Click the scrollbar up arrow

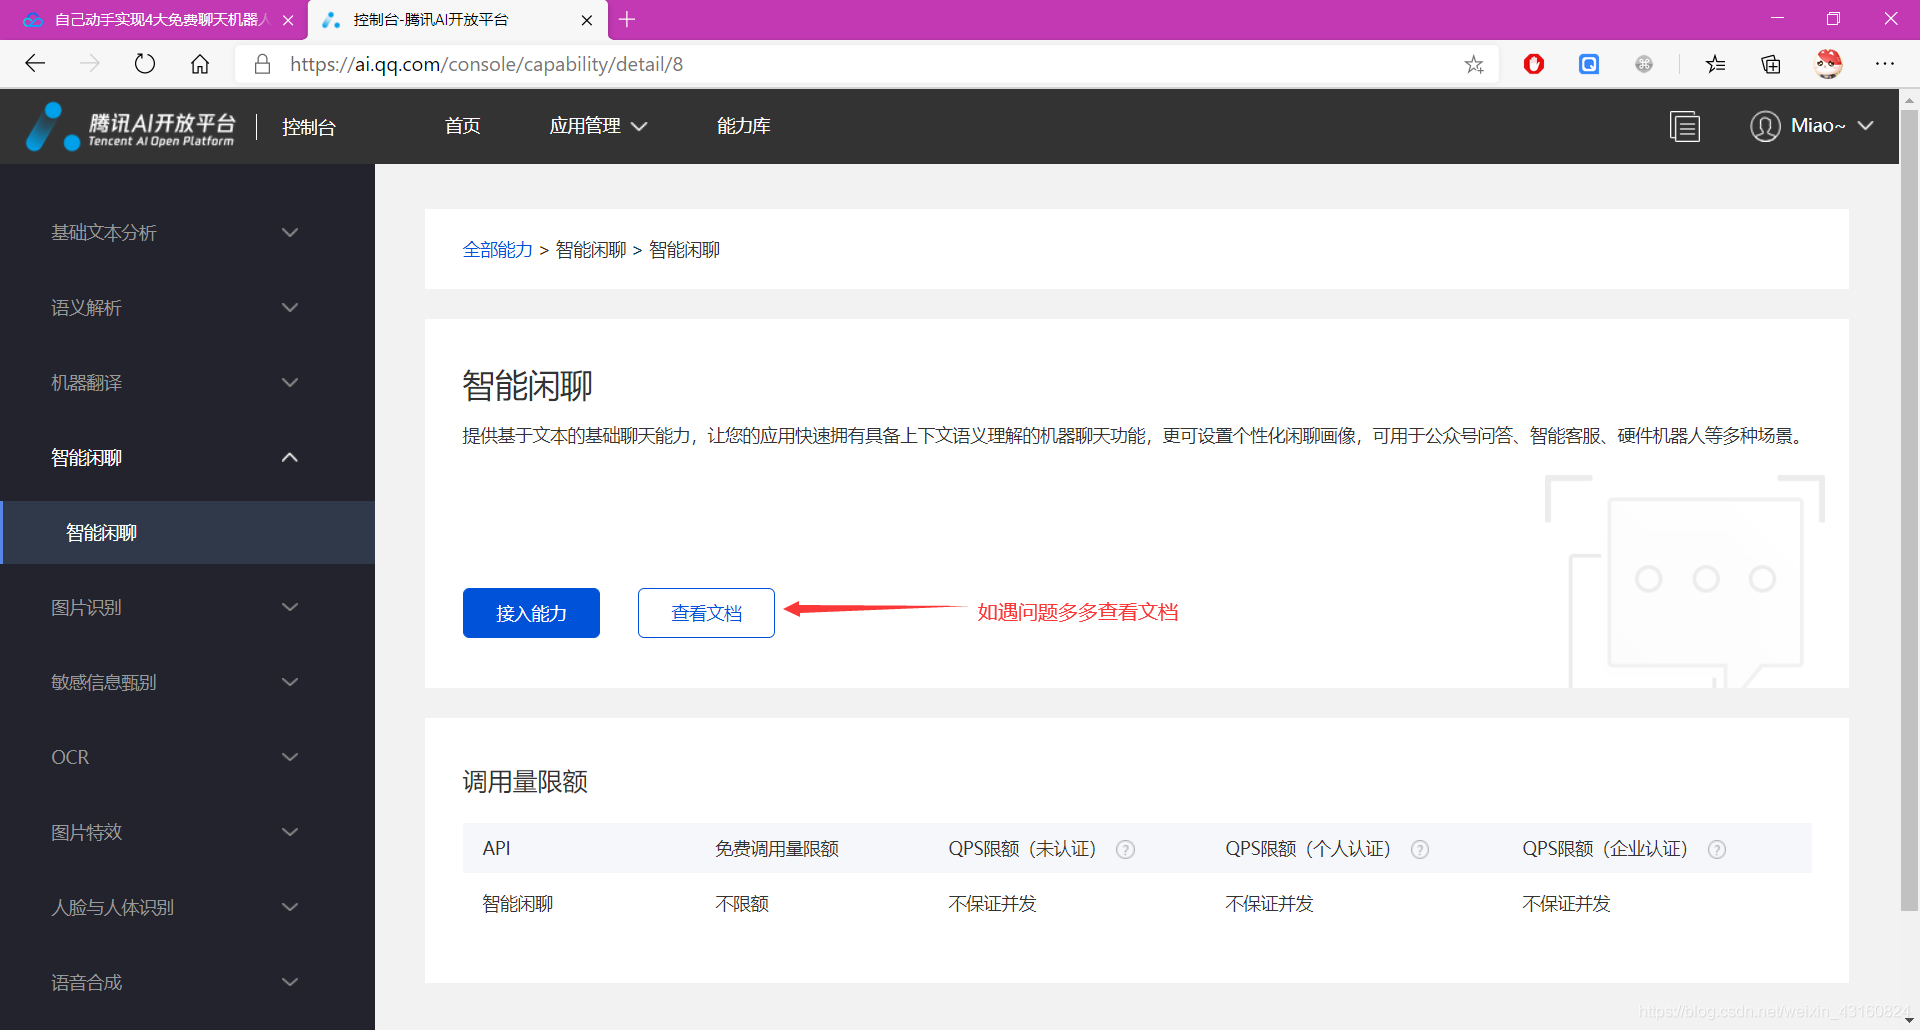coord(1909,100)
